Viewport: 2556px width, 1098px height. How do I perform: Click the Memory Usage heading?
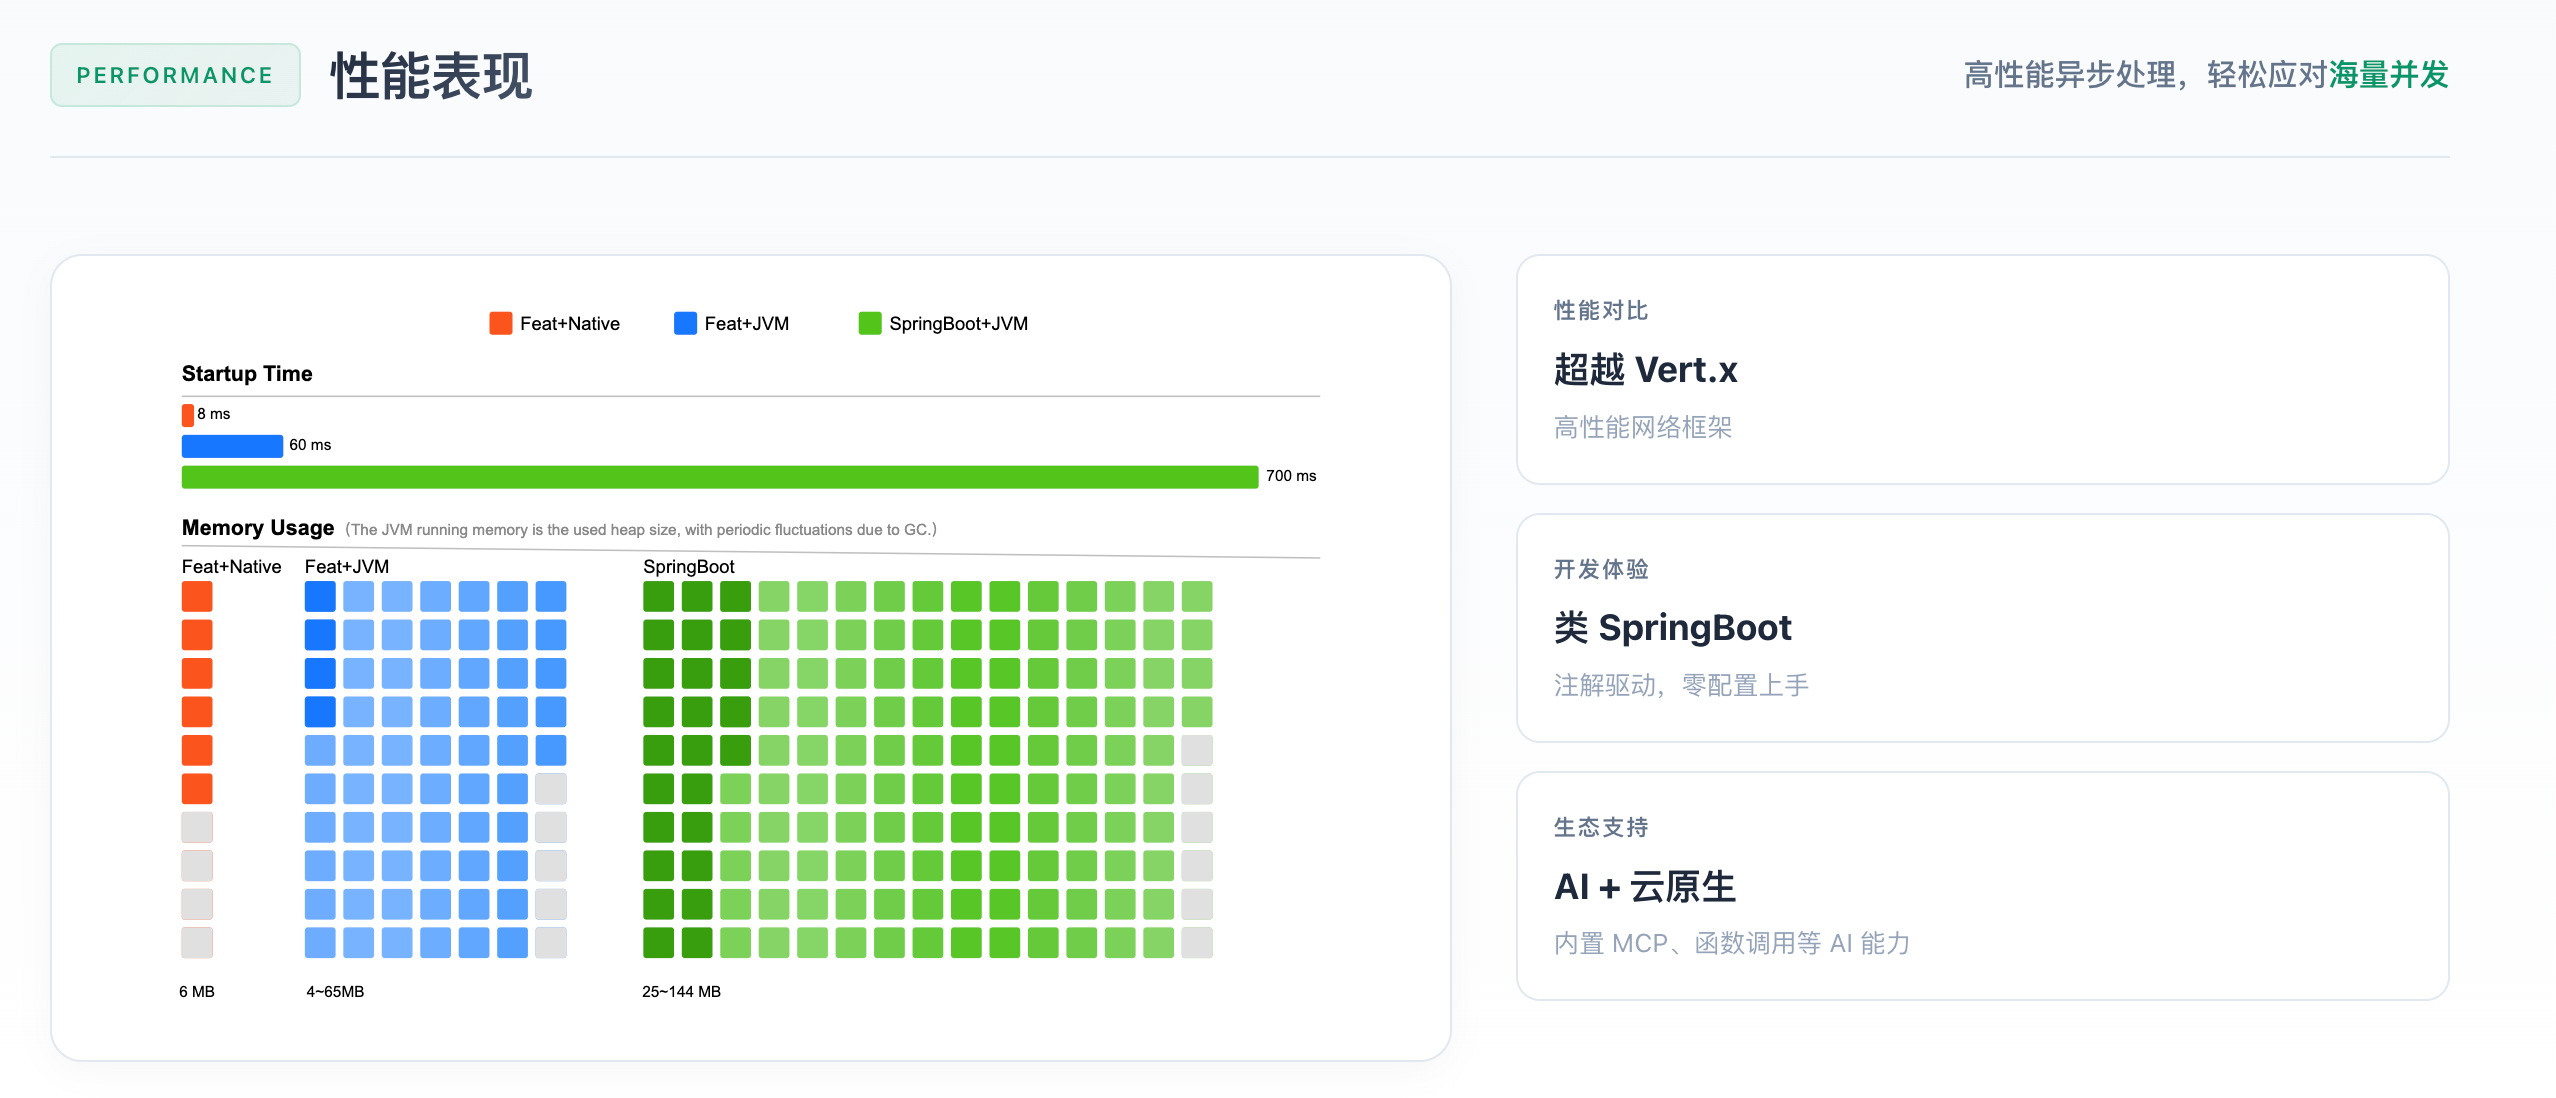click(x=258, y=528)
